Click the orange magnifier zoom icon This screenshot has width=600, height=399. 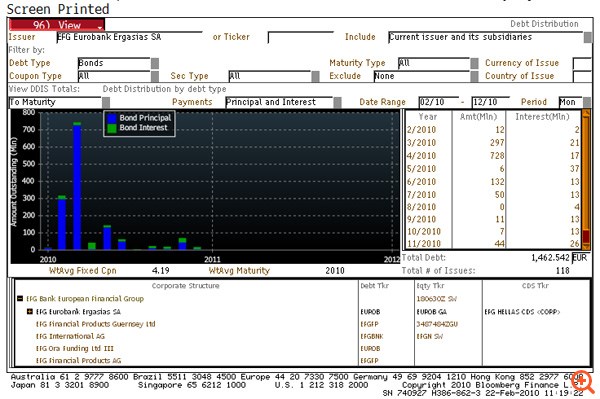(x=584, y=381)
